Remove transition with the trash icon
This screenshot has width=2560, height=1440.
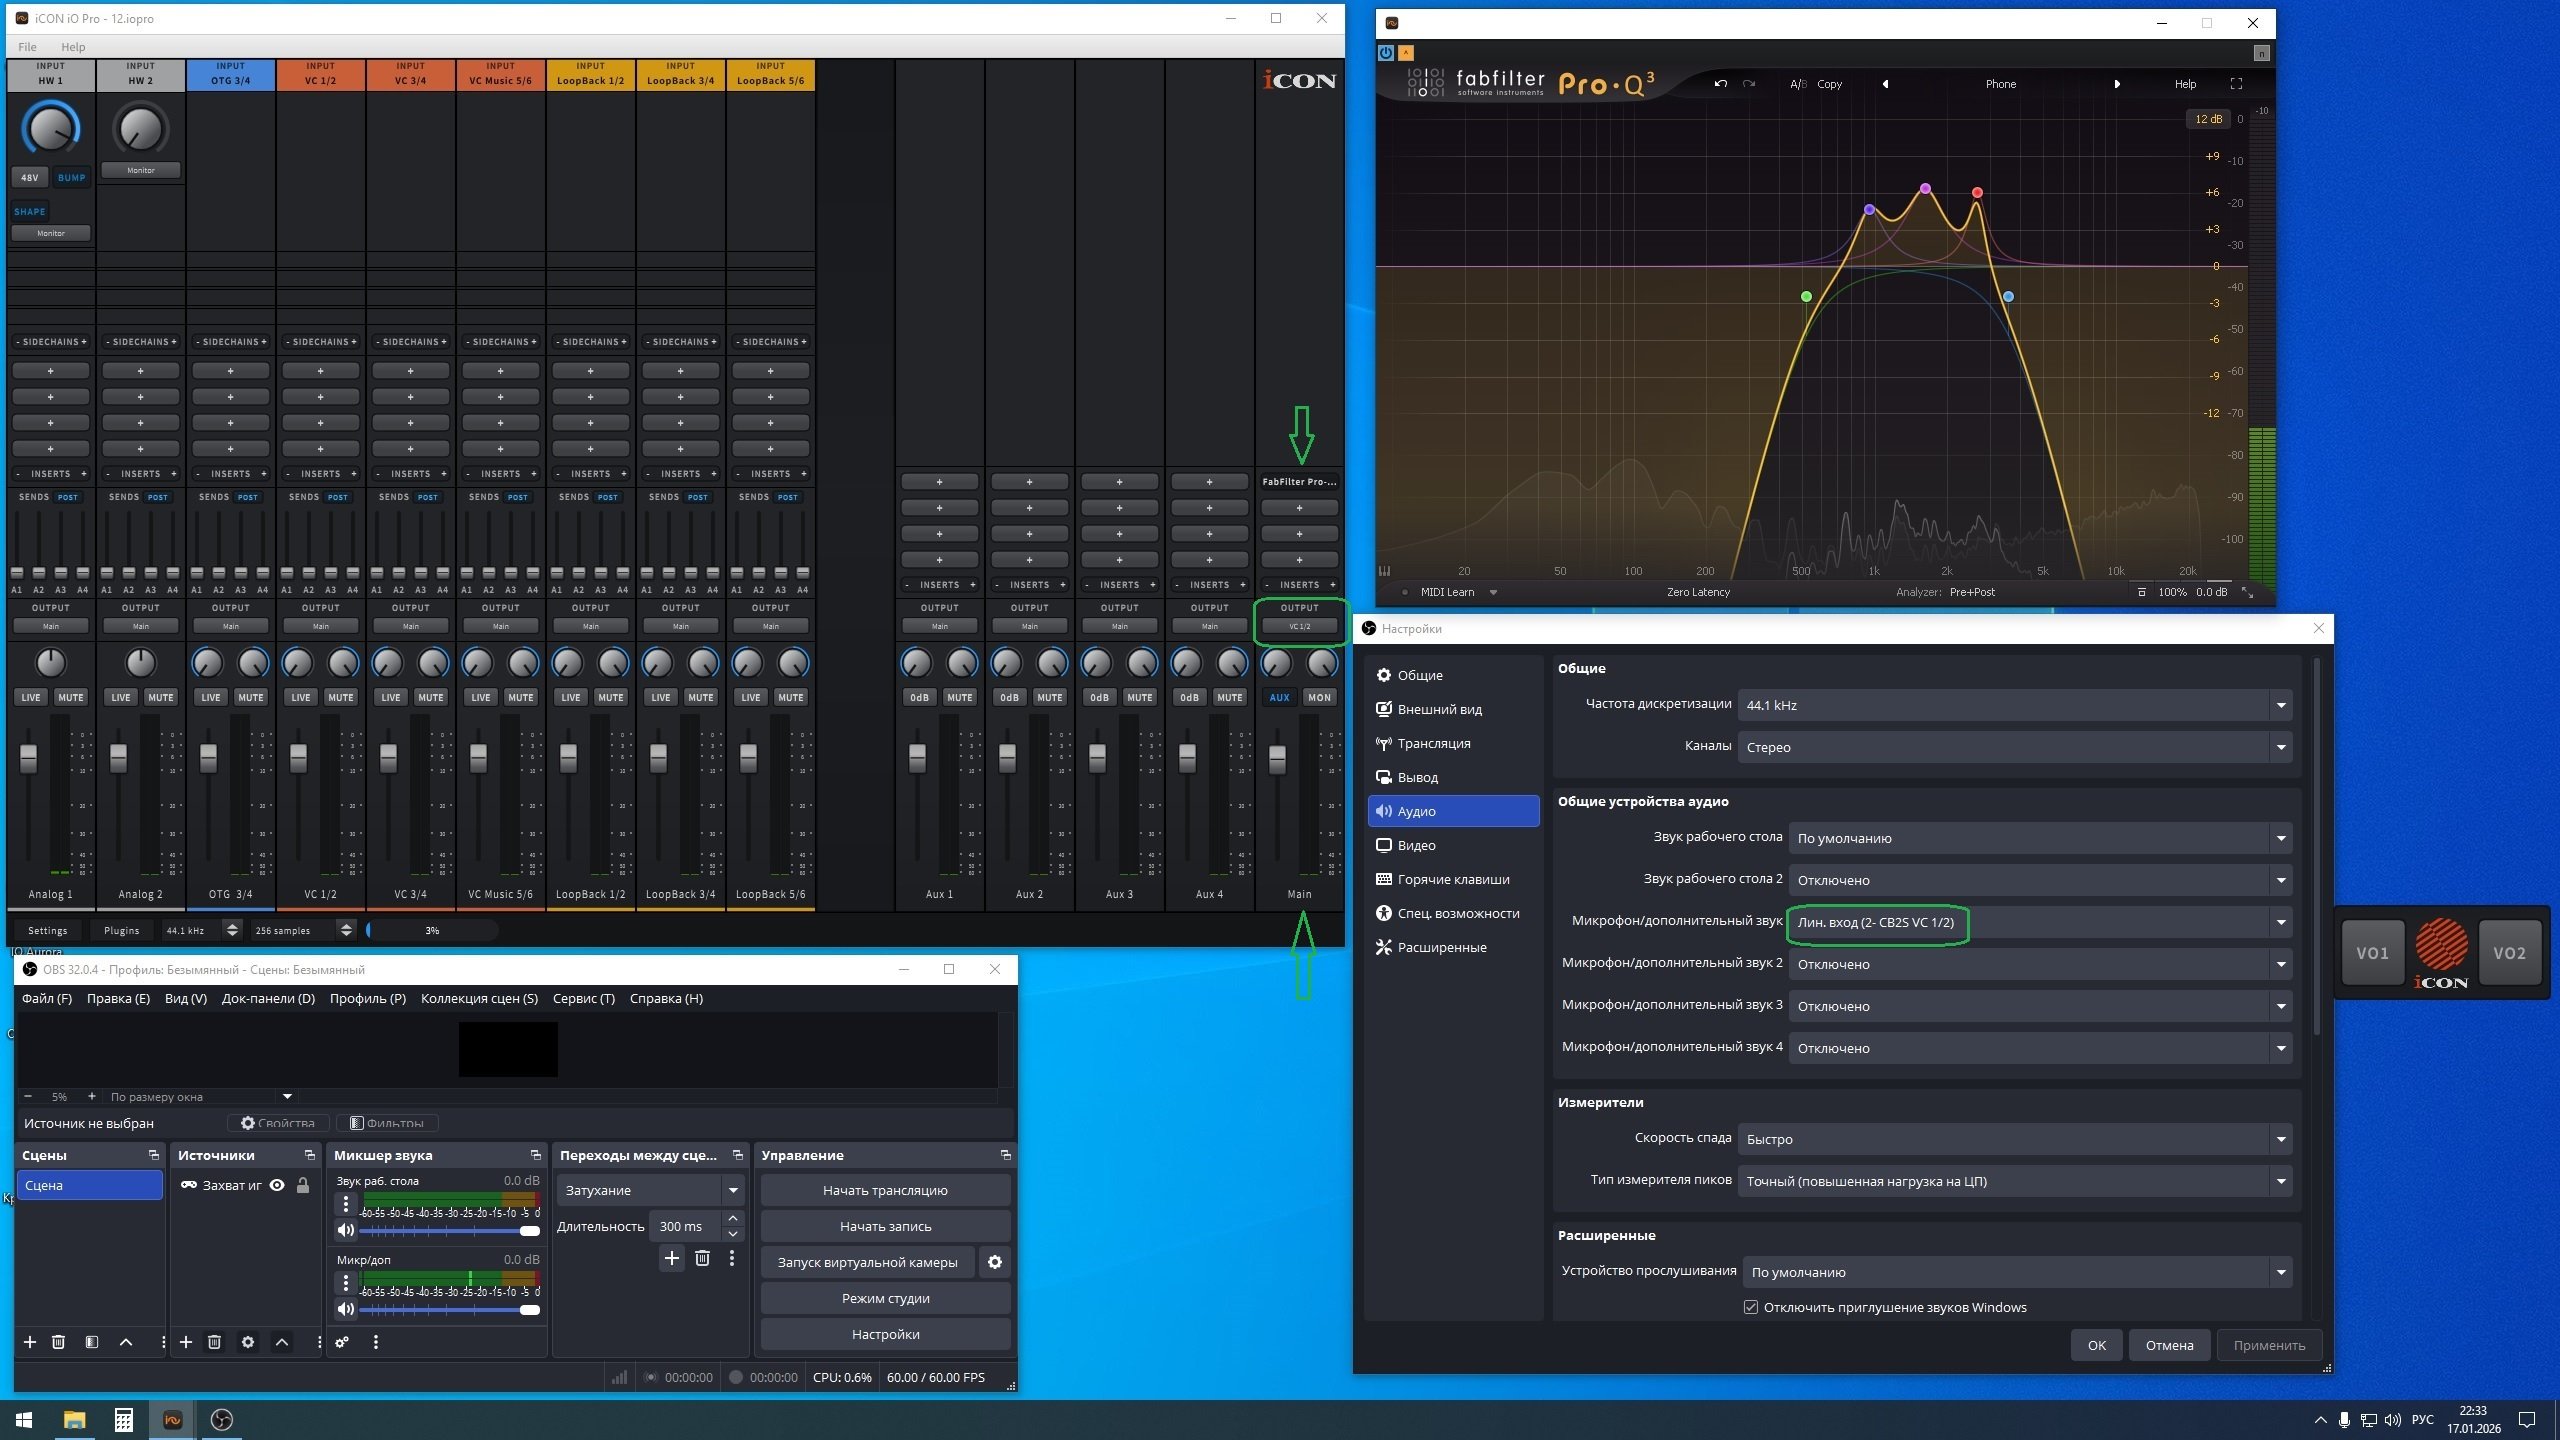(702, 1258)
